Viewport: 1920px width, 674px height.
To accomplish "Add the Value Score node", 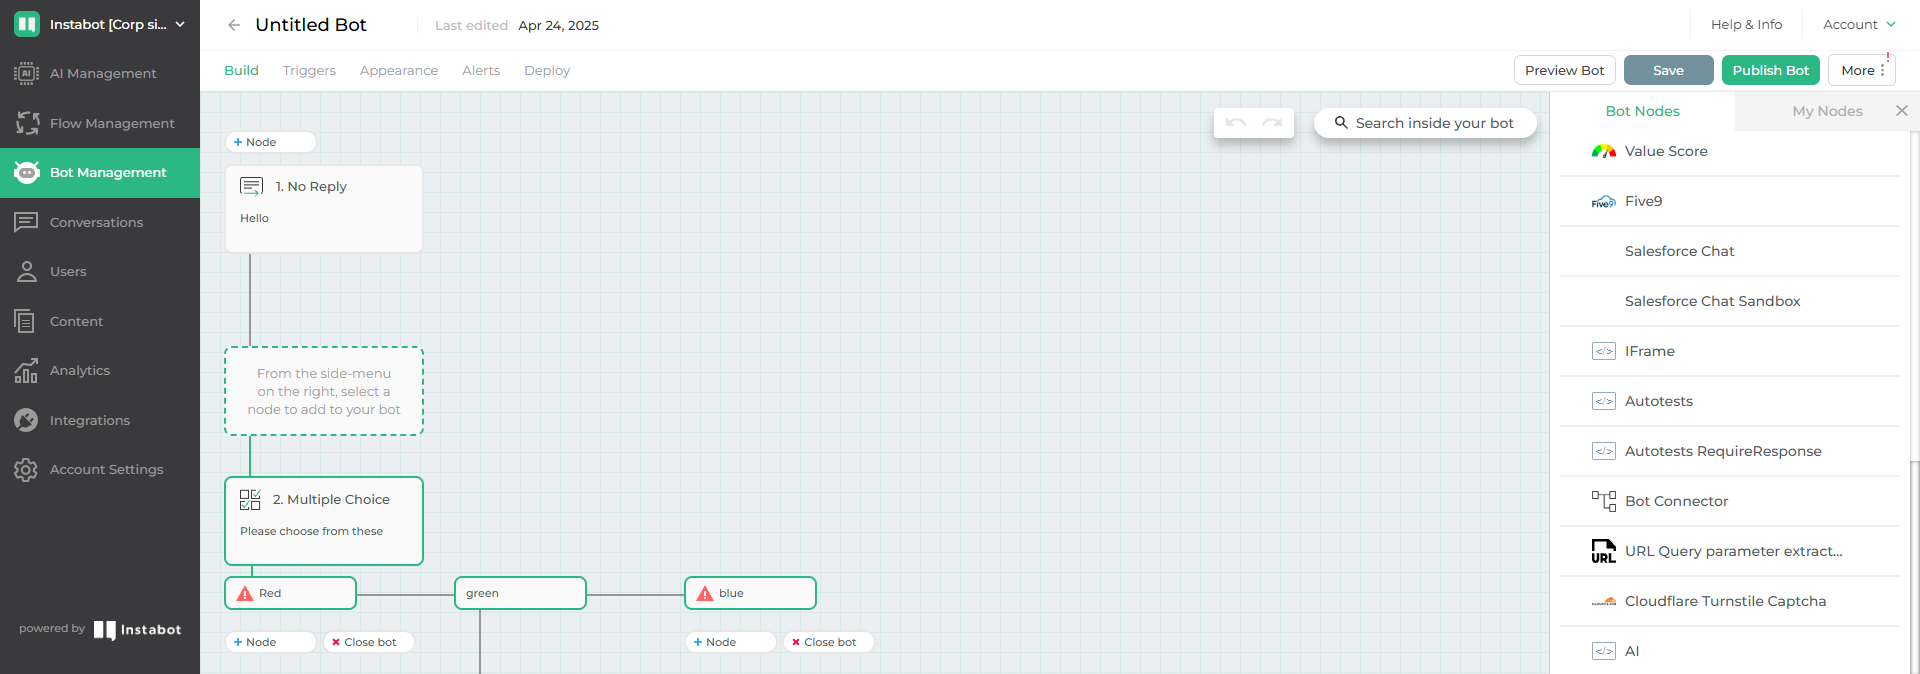I will tap(1730, 151).
